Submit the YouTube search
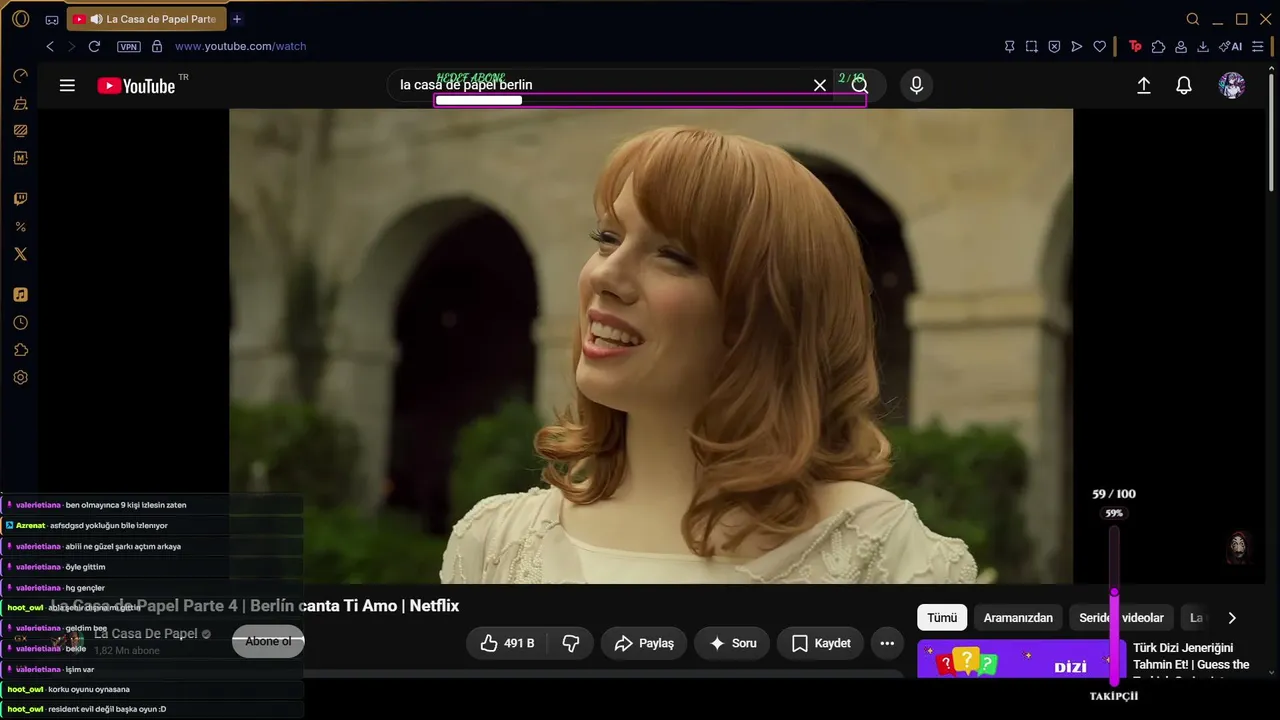The height and width of the screenshot is (720, 1280). [860, 85]
